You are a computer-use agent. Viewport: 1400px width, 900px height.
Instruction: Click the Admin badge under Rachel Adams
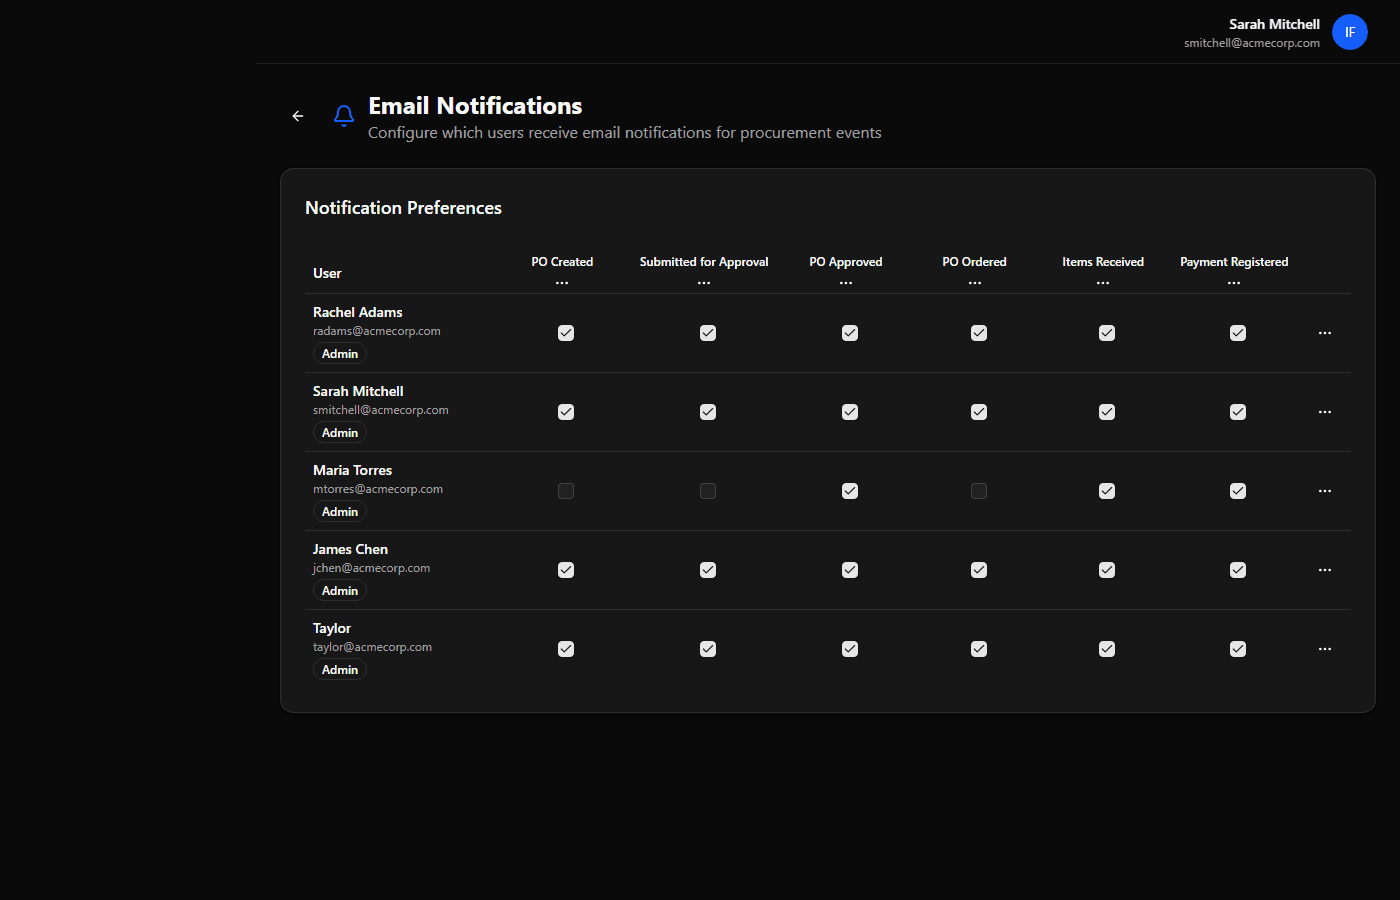339,353
